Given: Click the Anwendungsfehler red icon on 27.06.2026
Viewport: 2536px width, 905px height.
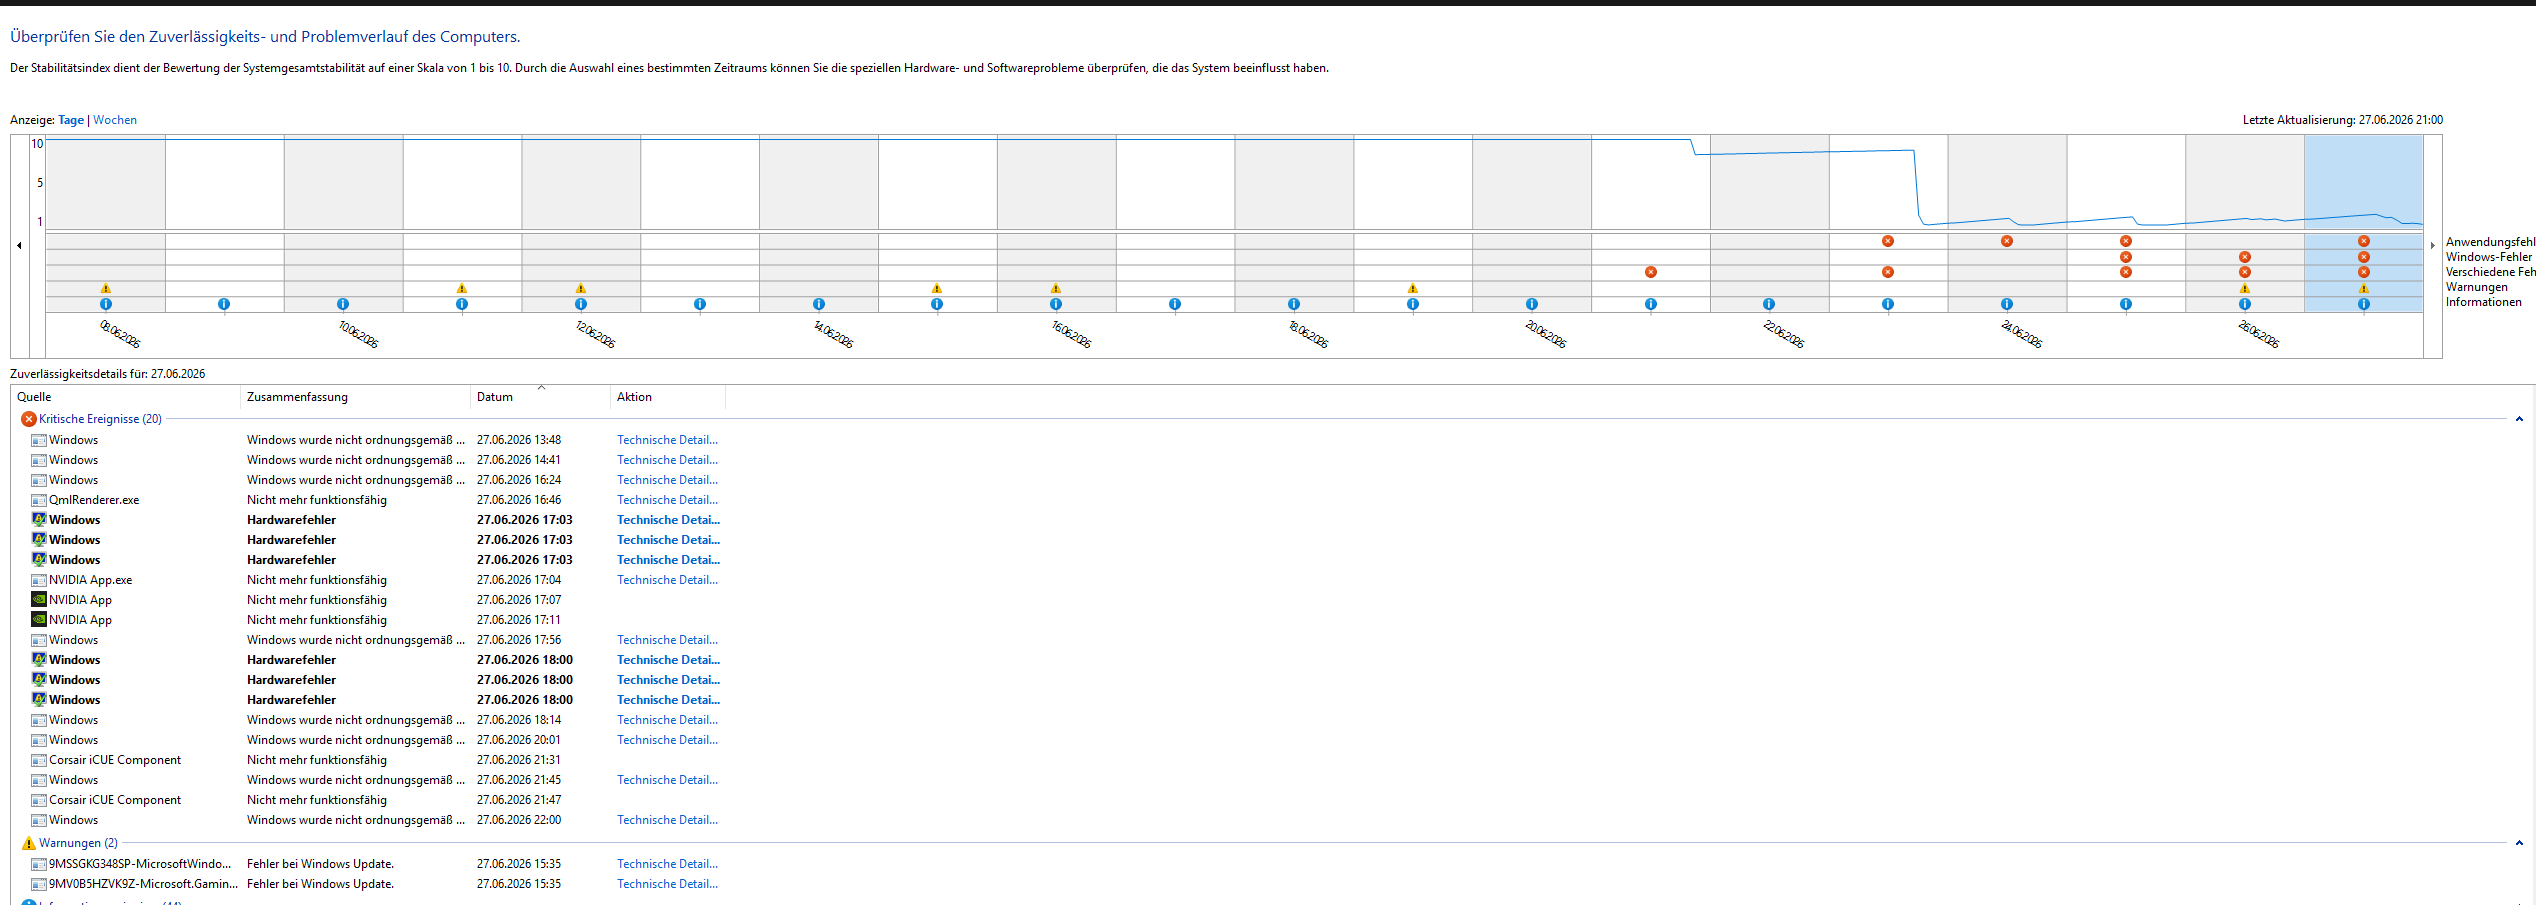Looking at the screenshot, I should (2364, 241).
